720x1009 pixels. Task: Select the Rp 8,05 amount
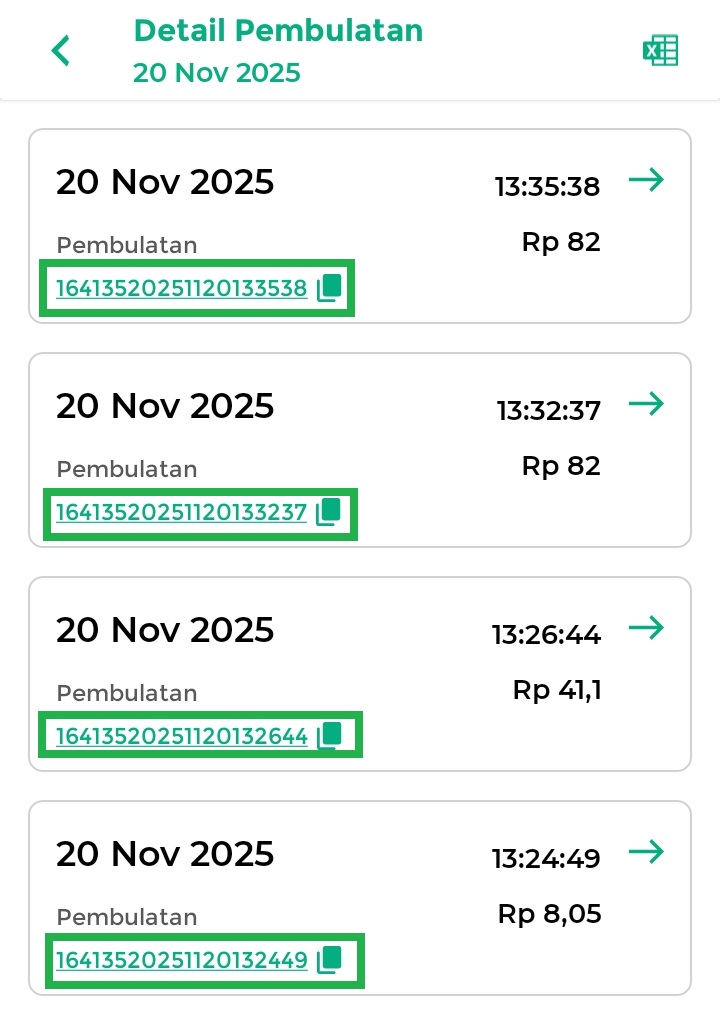point(549,914)
